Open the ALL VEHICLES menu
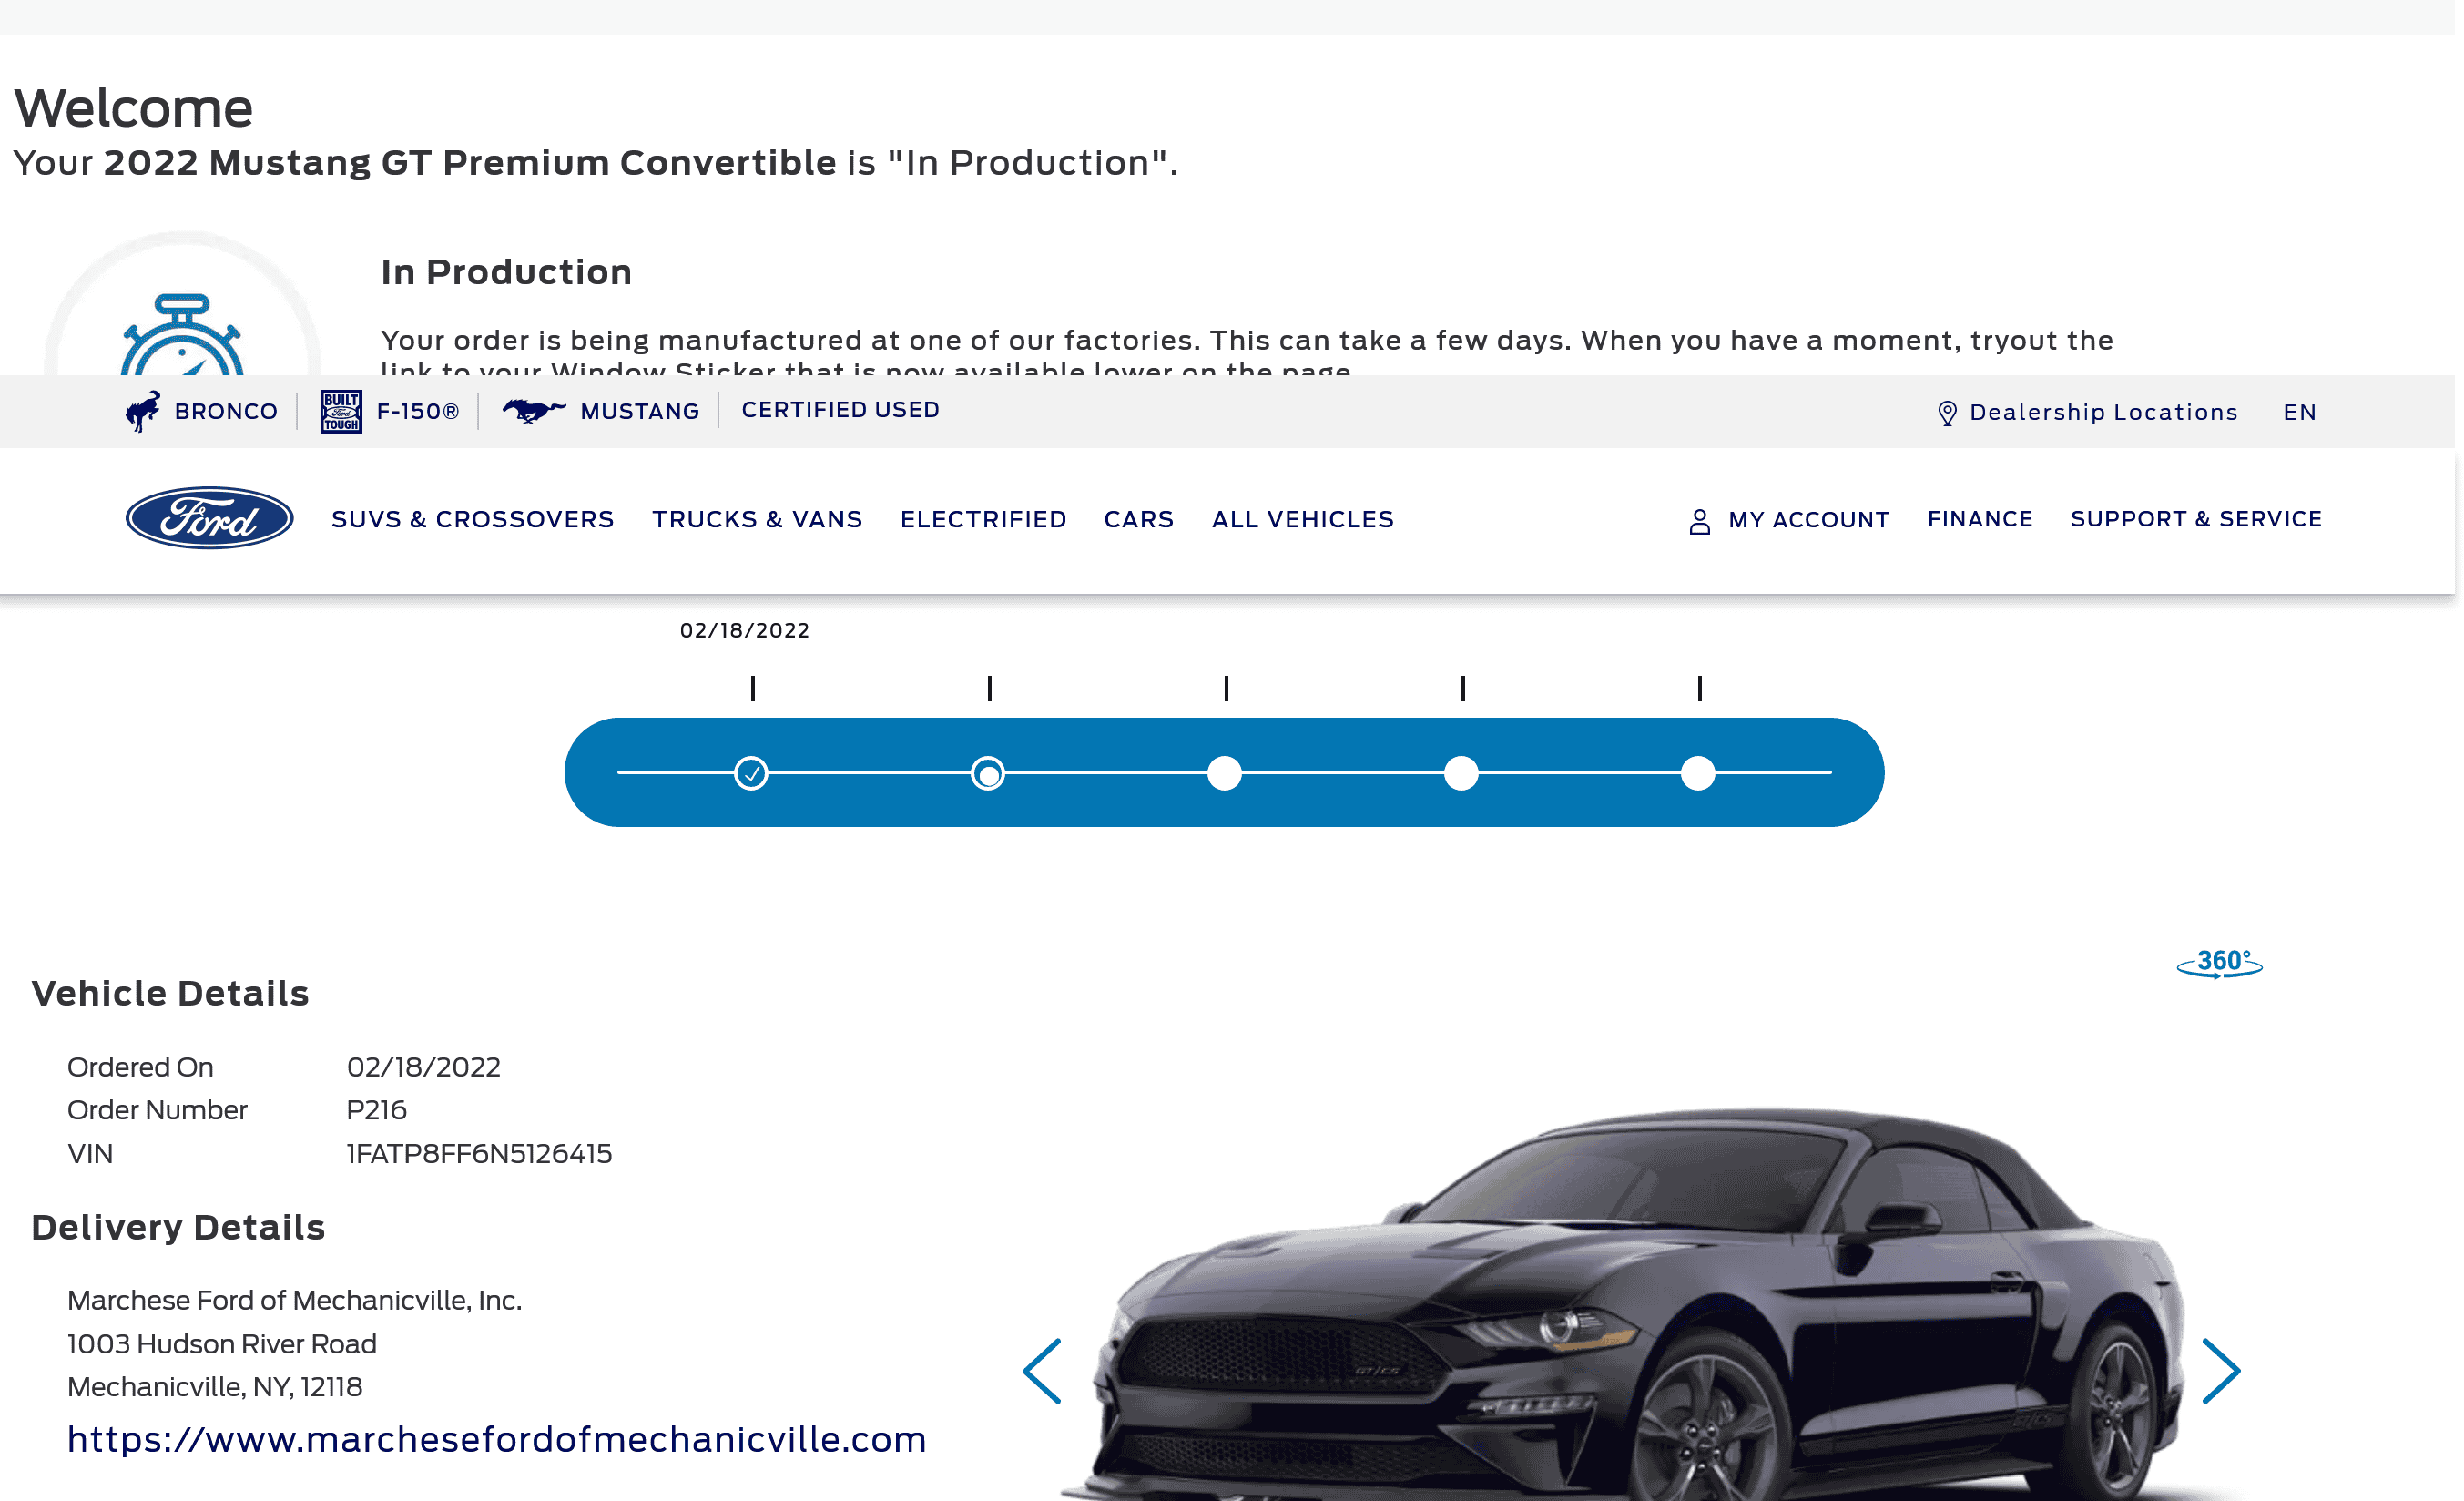 (1303, 519)
